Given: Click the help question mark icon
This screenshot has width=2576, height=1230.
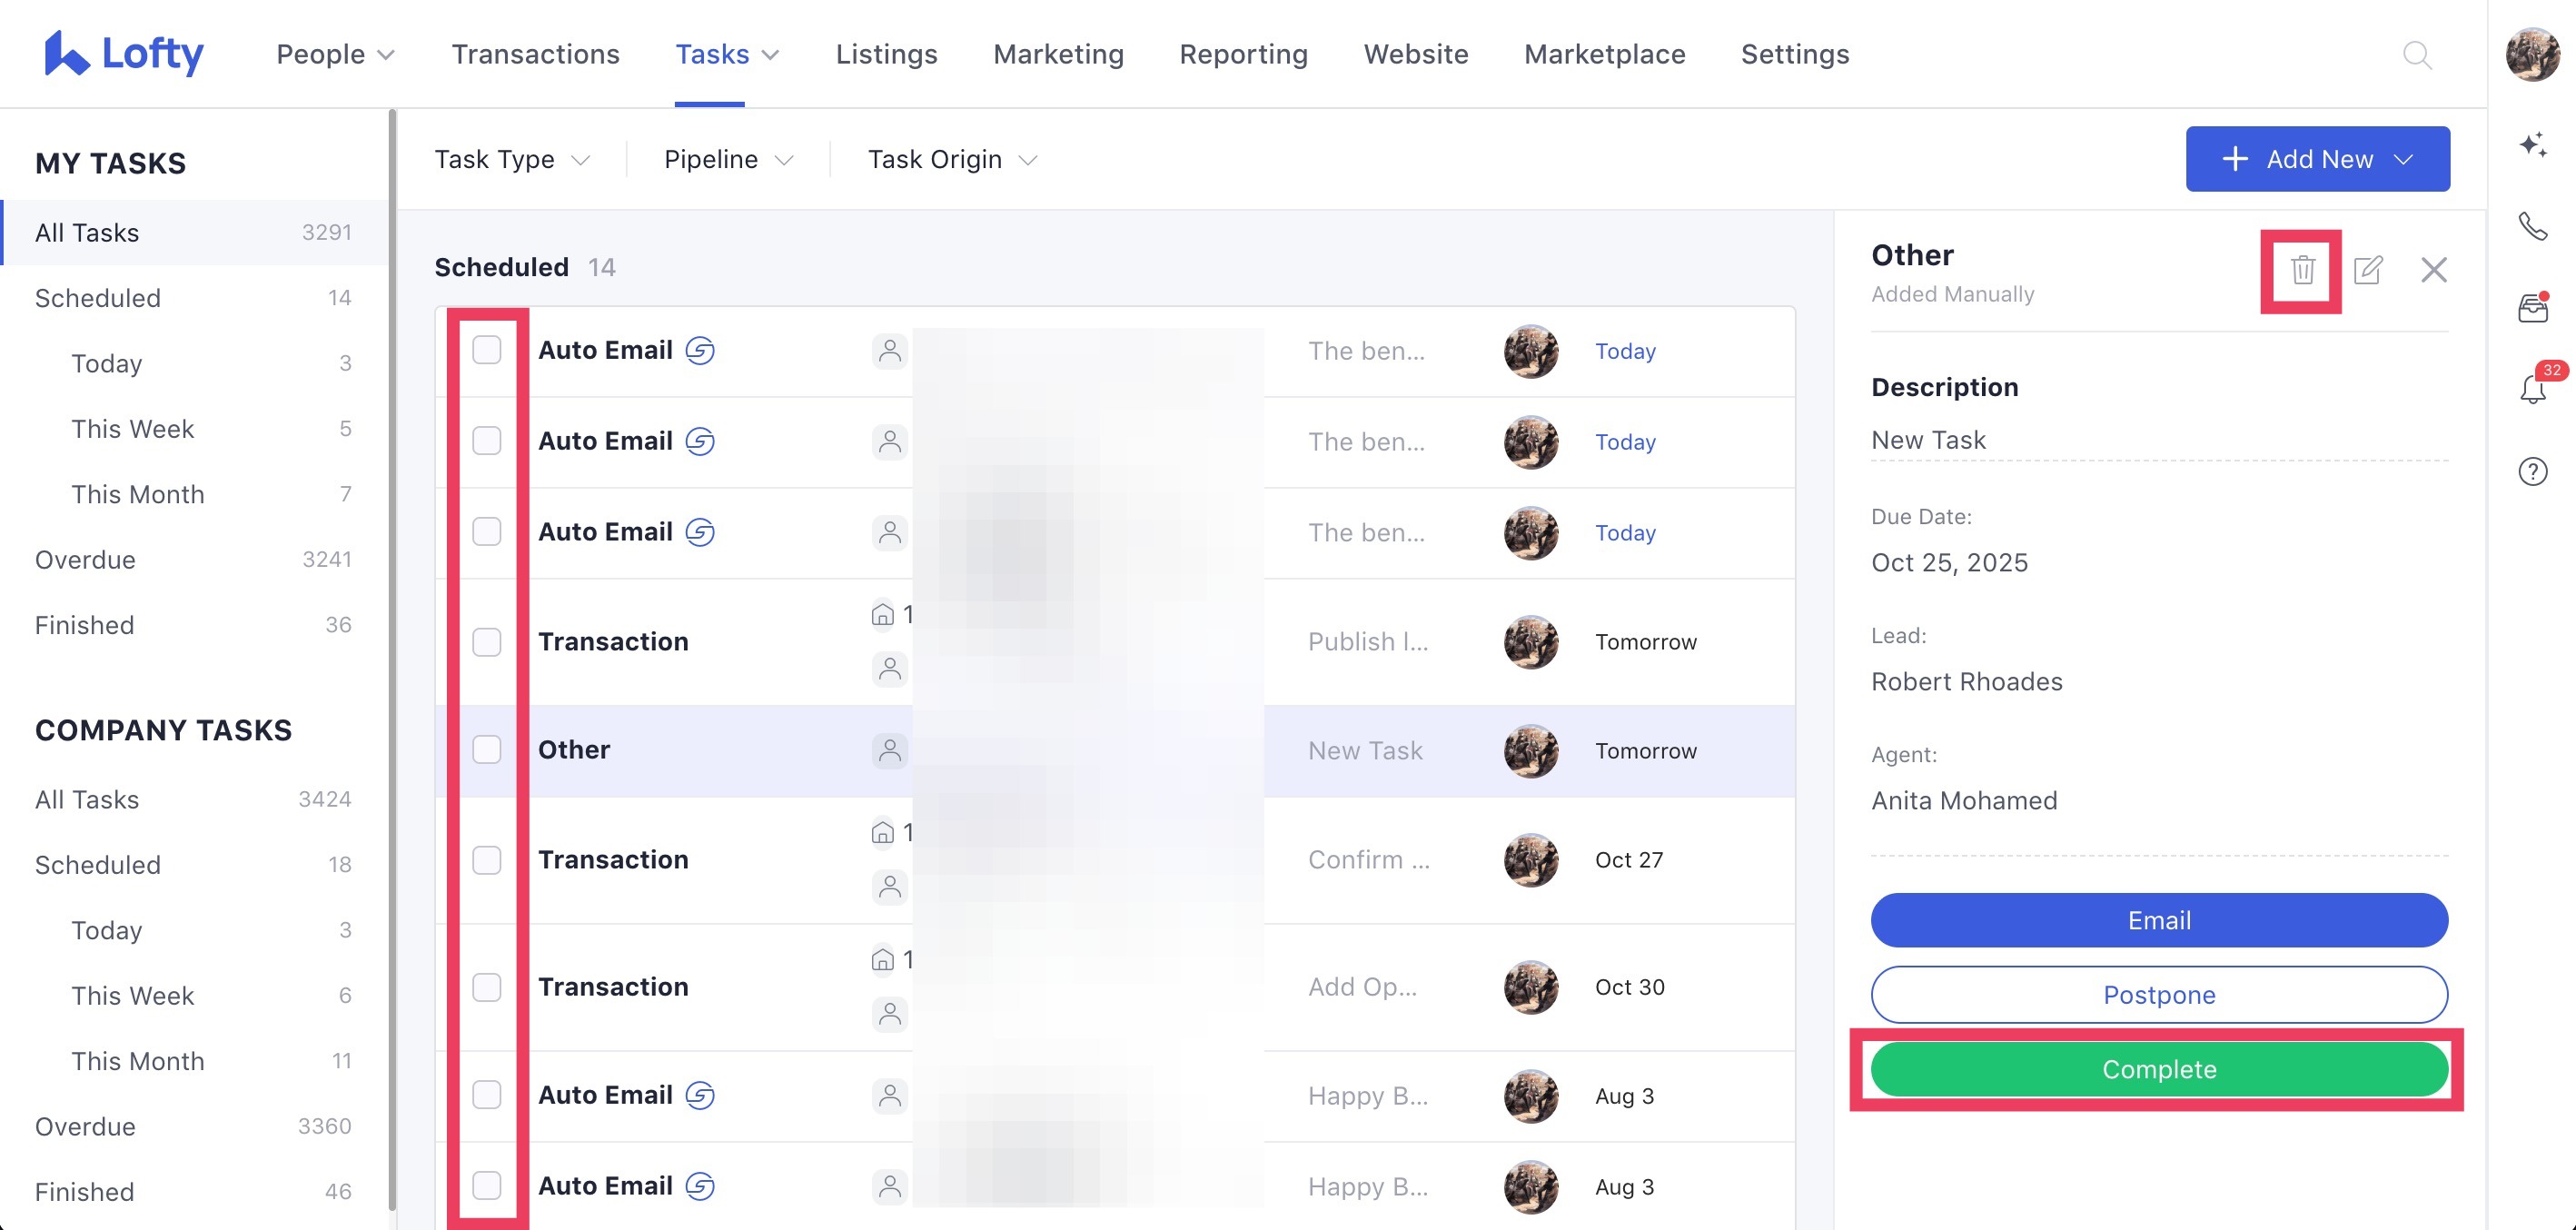Looking at the screenshot, I should 2532,471.
